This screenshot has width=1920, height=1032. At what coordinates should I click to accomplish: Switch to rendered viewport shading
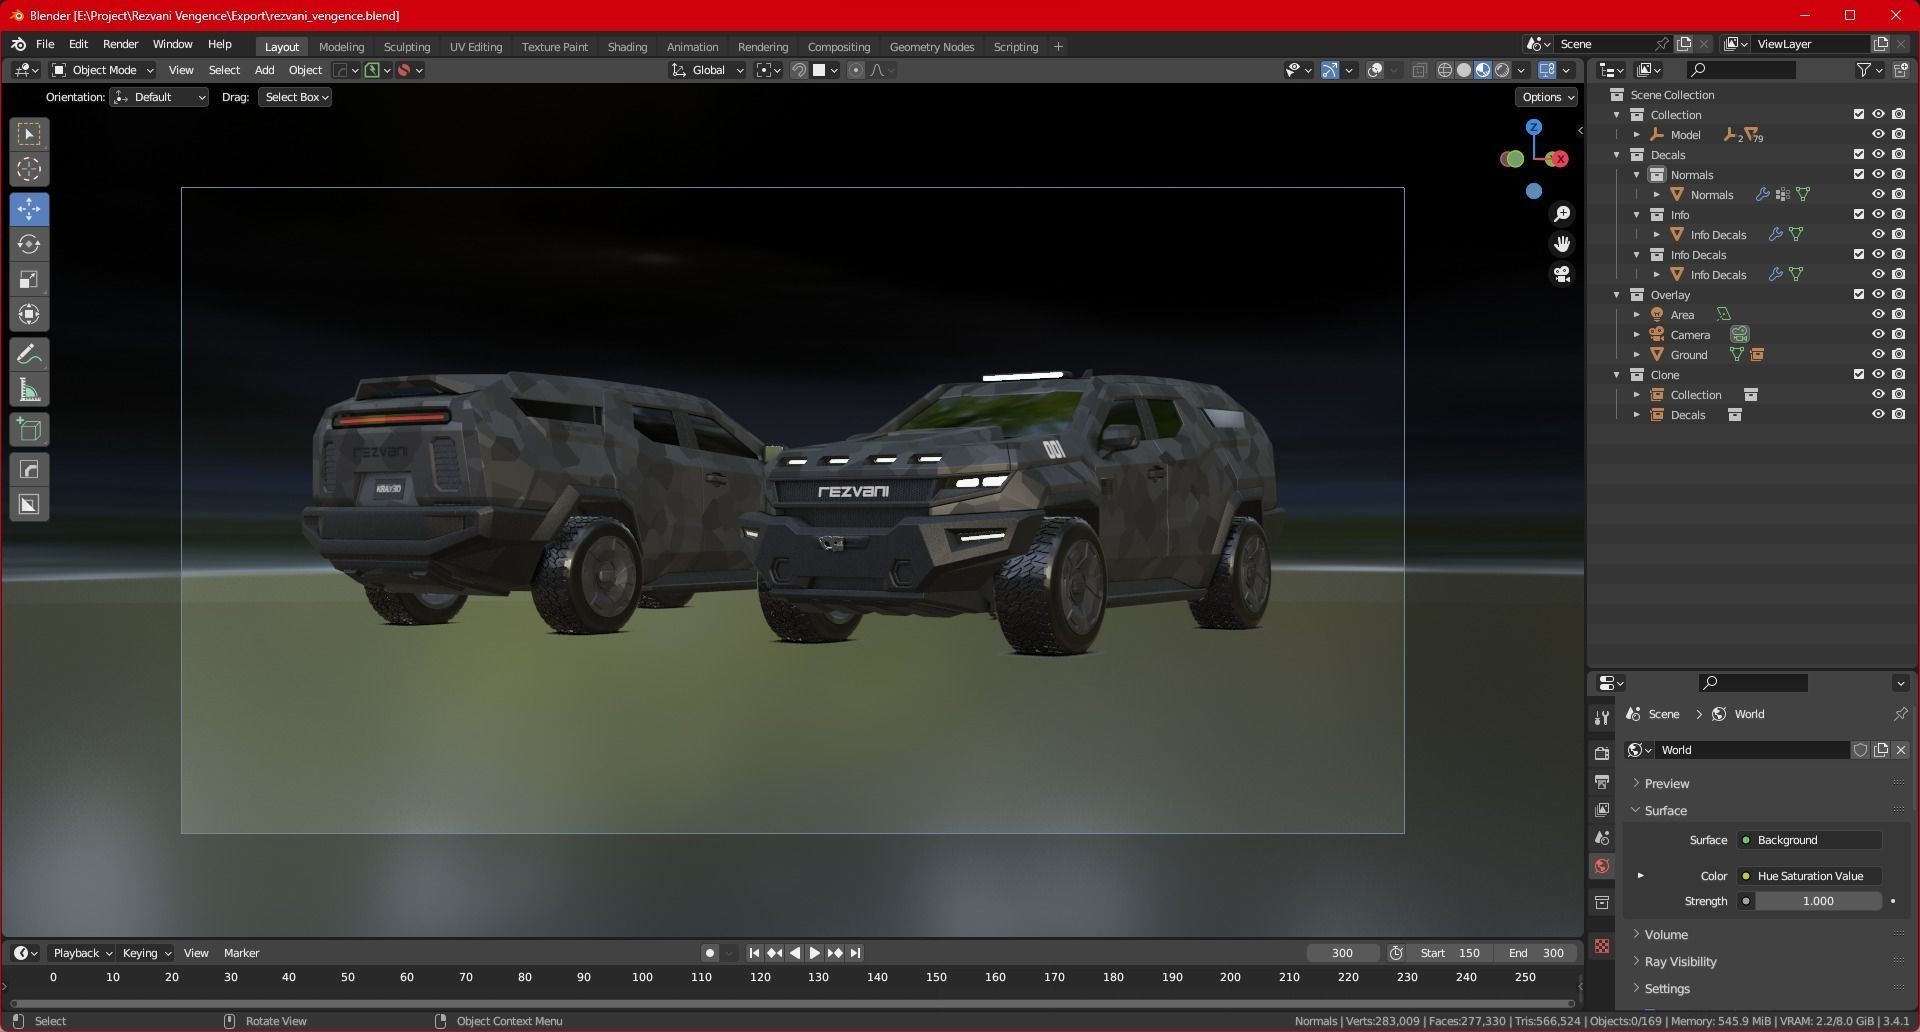pos(1502,70)
